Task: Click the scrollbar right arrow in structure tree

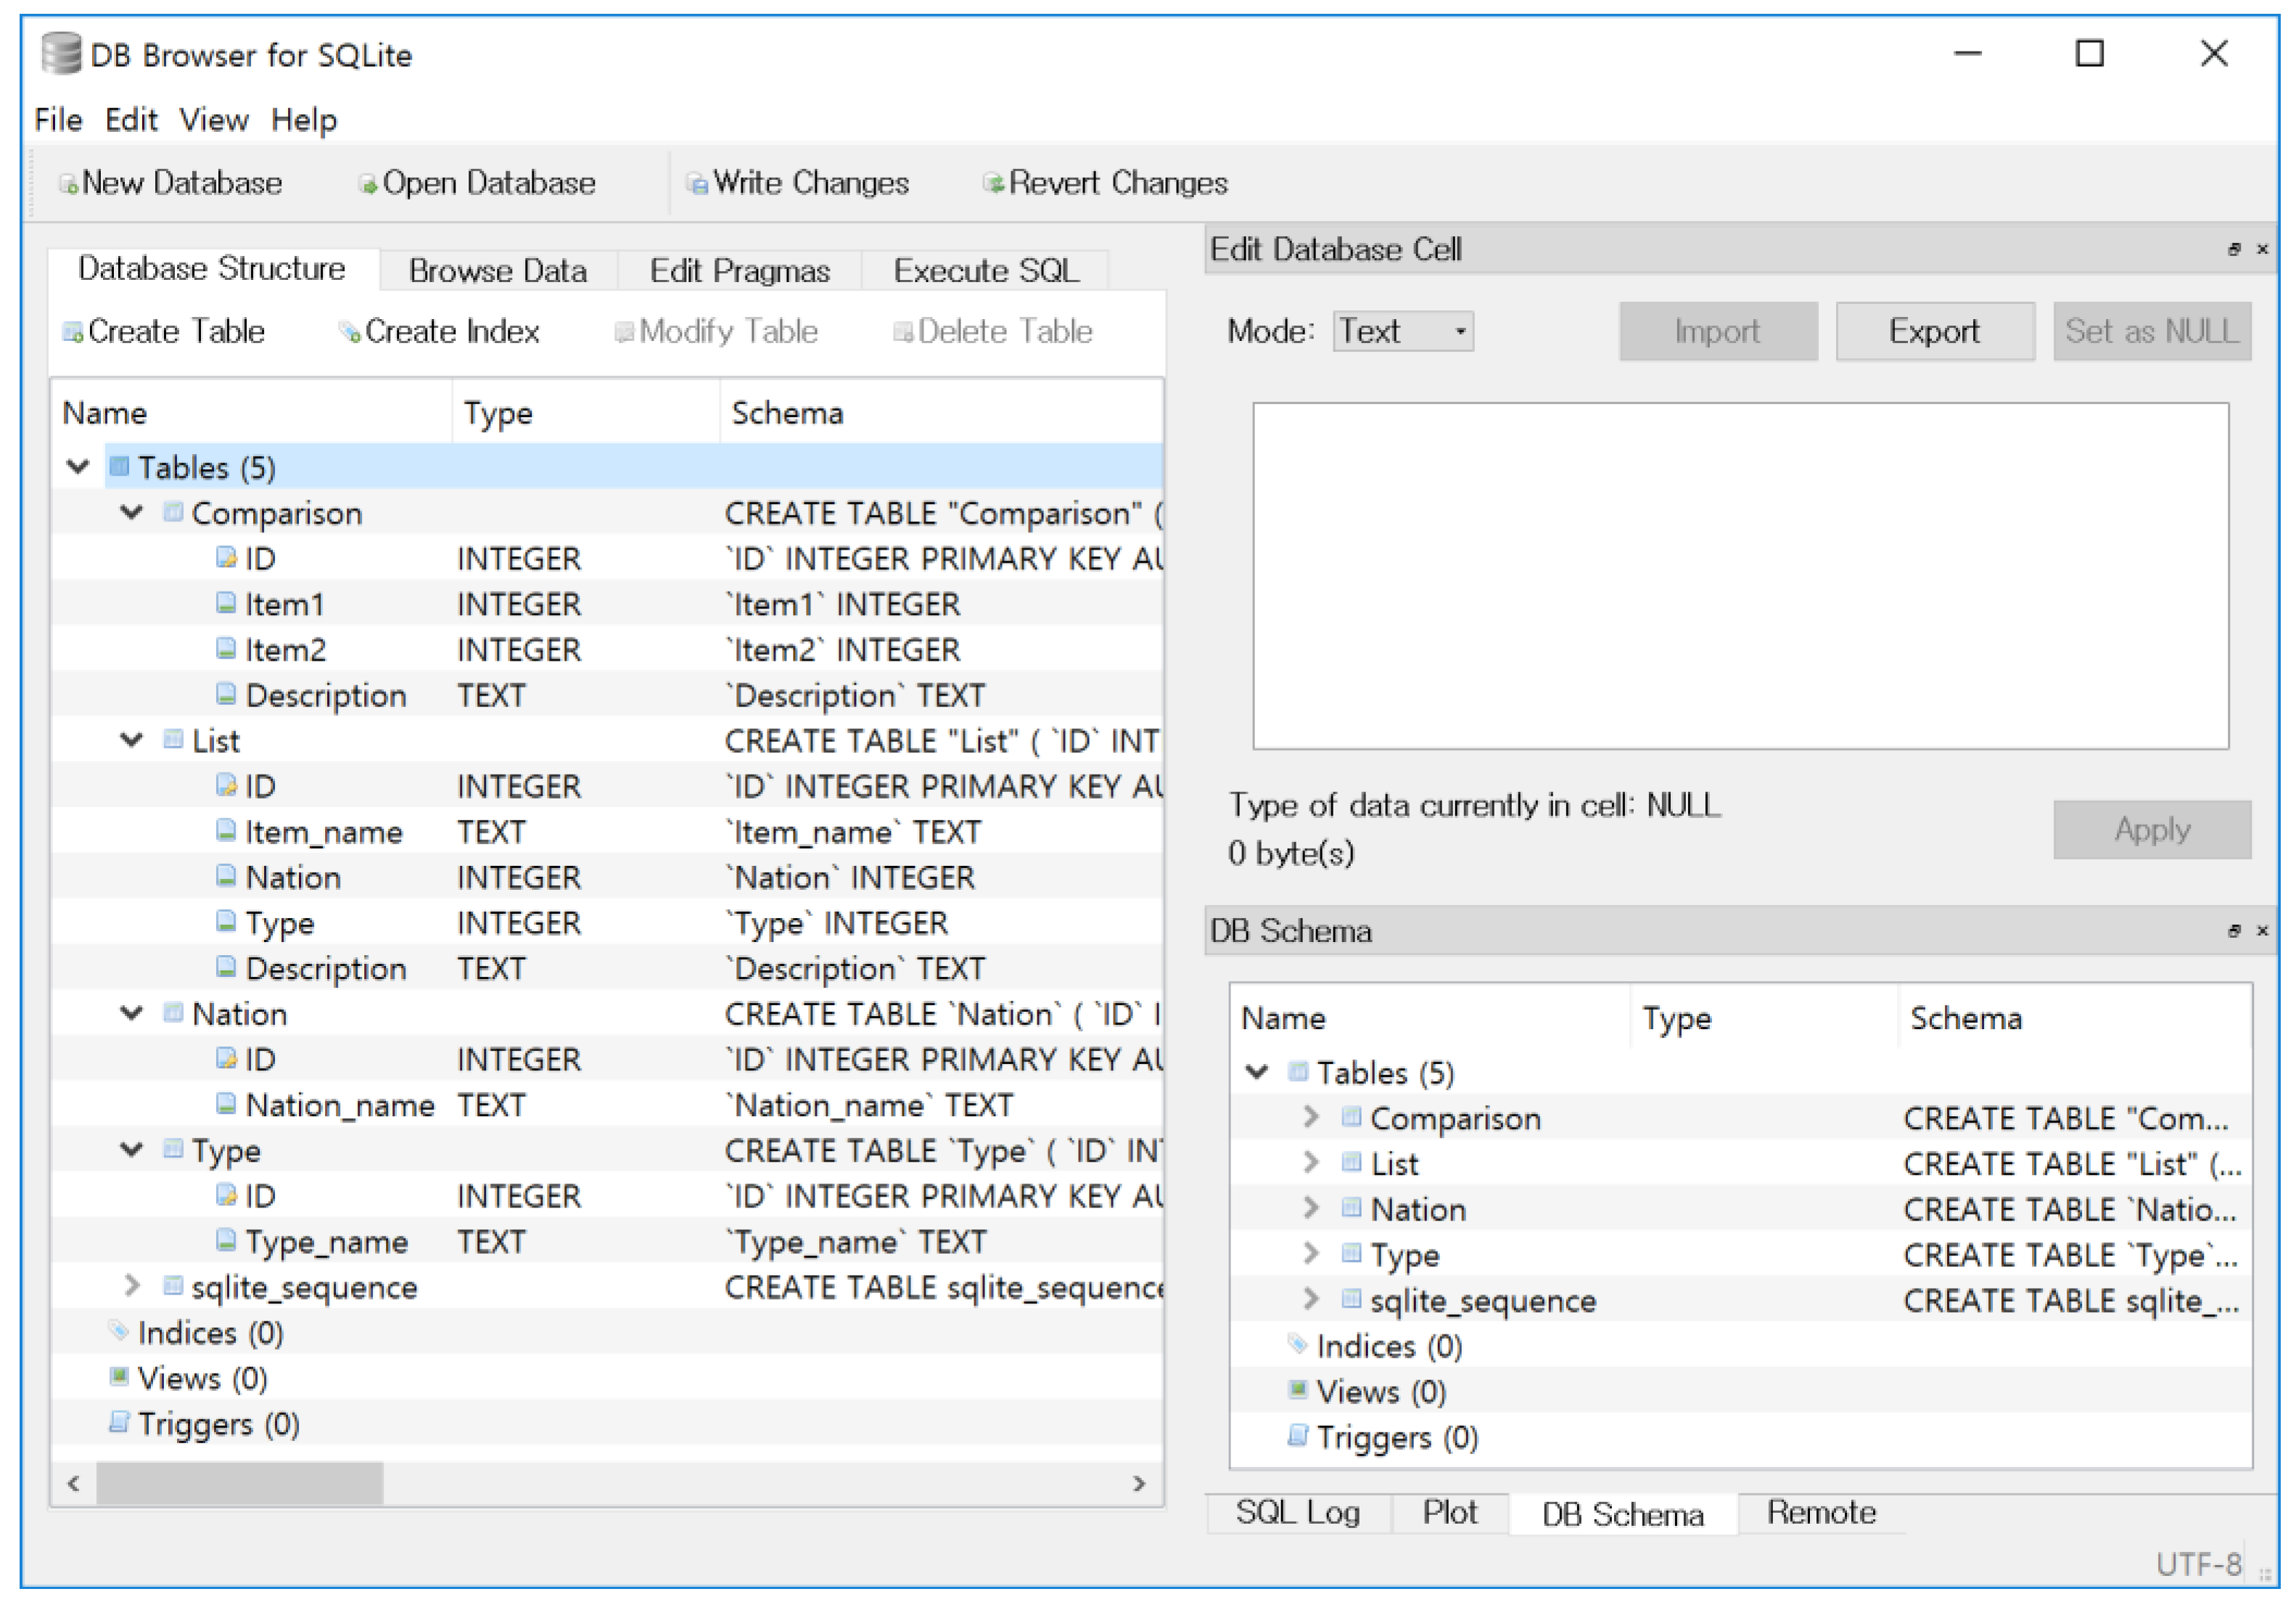Action: pyautogui.click(x=1140, y=1485)
